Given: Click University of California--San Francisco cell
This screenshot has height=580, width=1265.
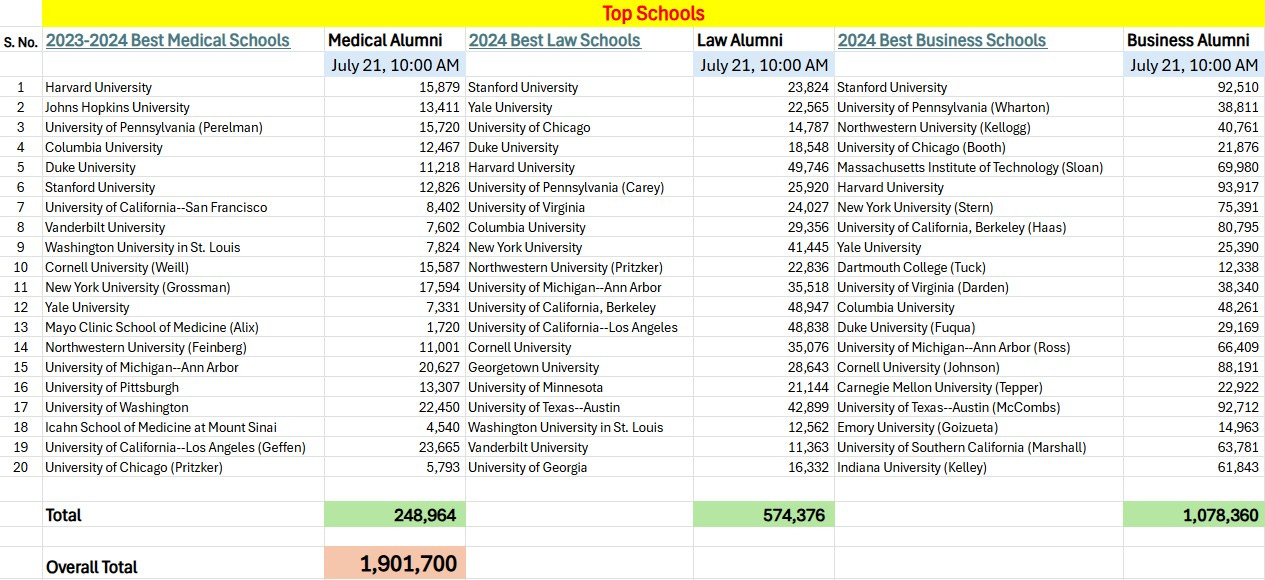Looking at the screenshot, I should click(x=183, y=207).
